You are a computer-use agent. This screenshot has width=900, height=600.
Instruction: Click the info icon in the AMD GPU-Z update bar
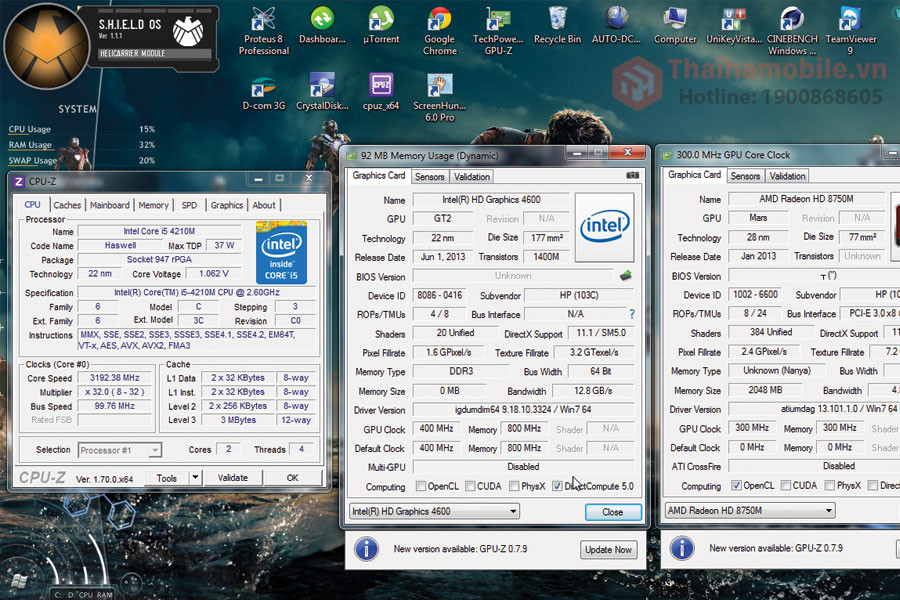tap(682, 548)
